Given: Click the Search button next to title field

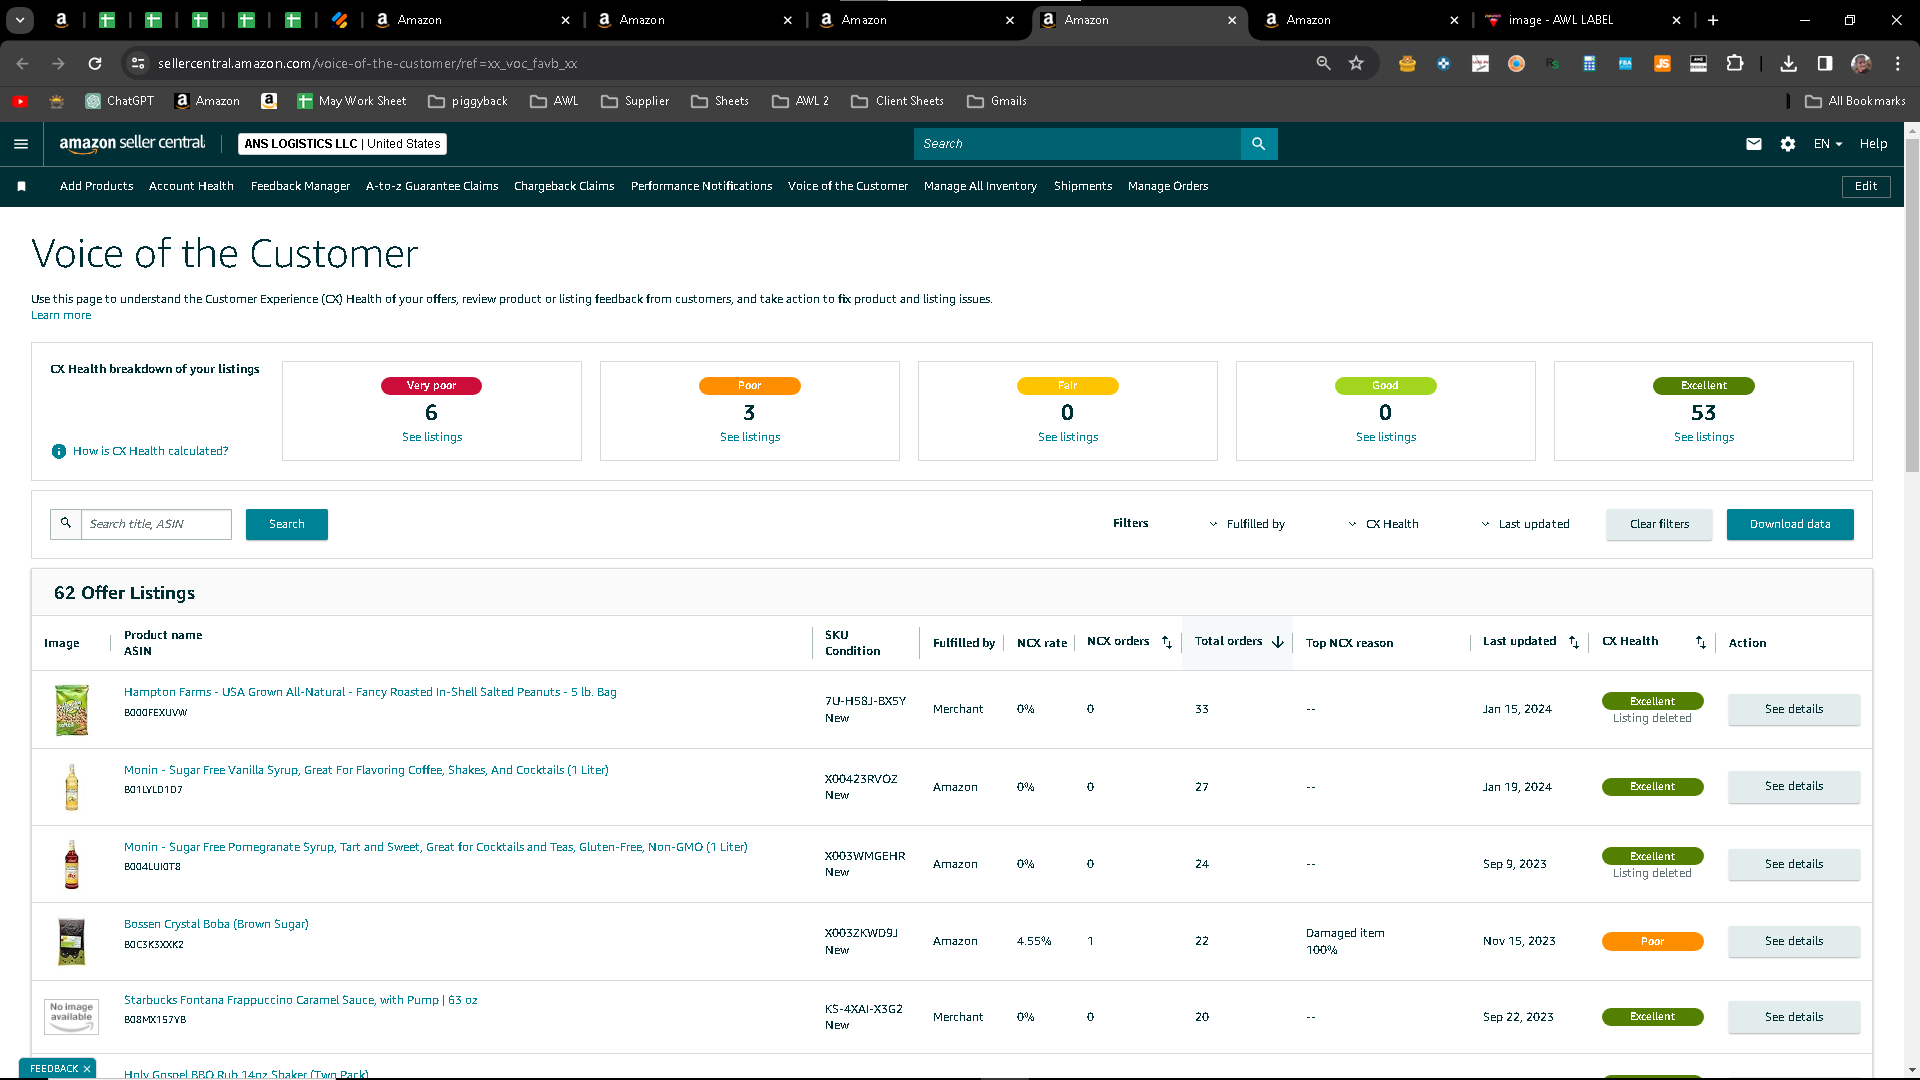Looking at the screenshot, I should click(x=287, y=524).
